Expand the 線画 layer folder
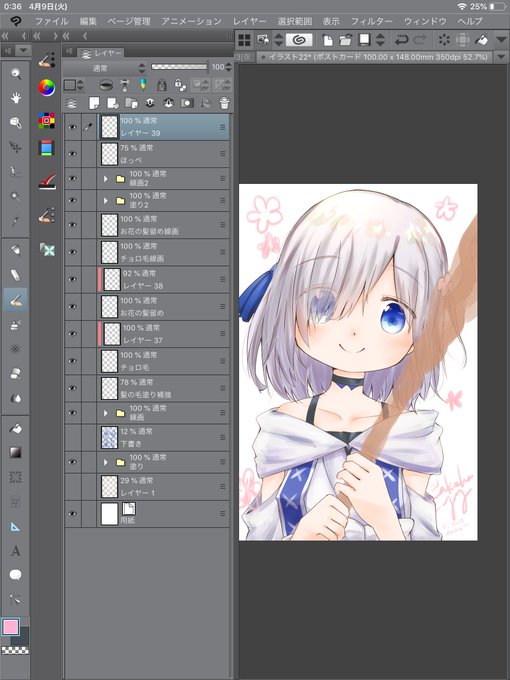Screen dimensions: 510x680 [x=105, y=413]
